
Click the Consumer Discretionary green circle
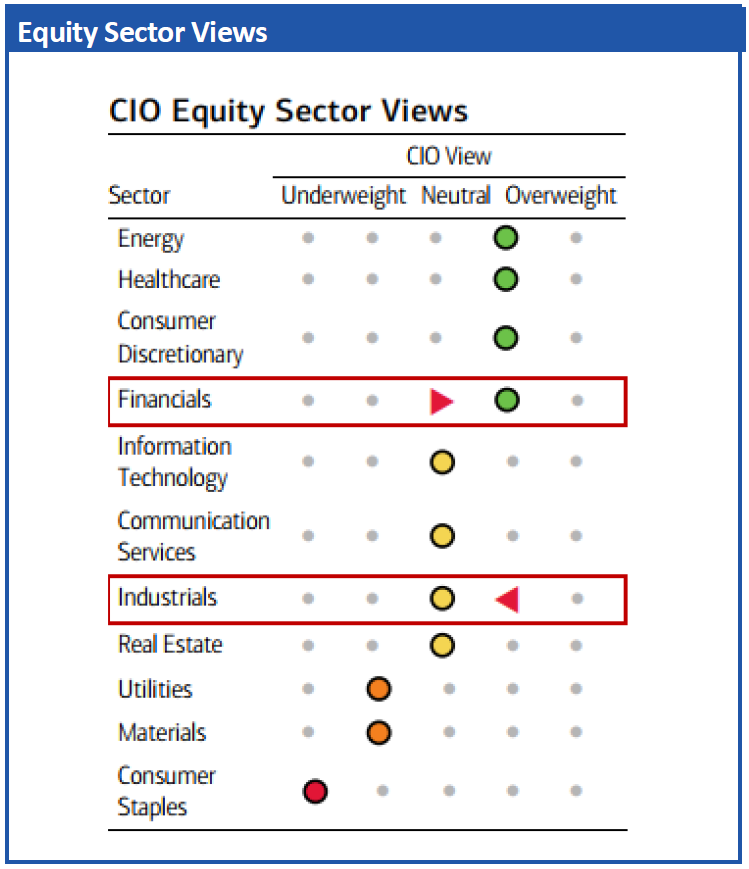pyautogui.click(x=506, y=338)
